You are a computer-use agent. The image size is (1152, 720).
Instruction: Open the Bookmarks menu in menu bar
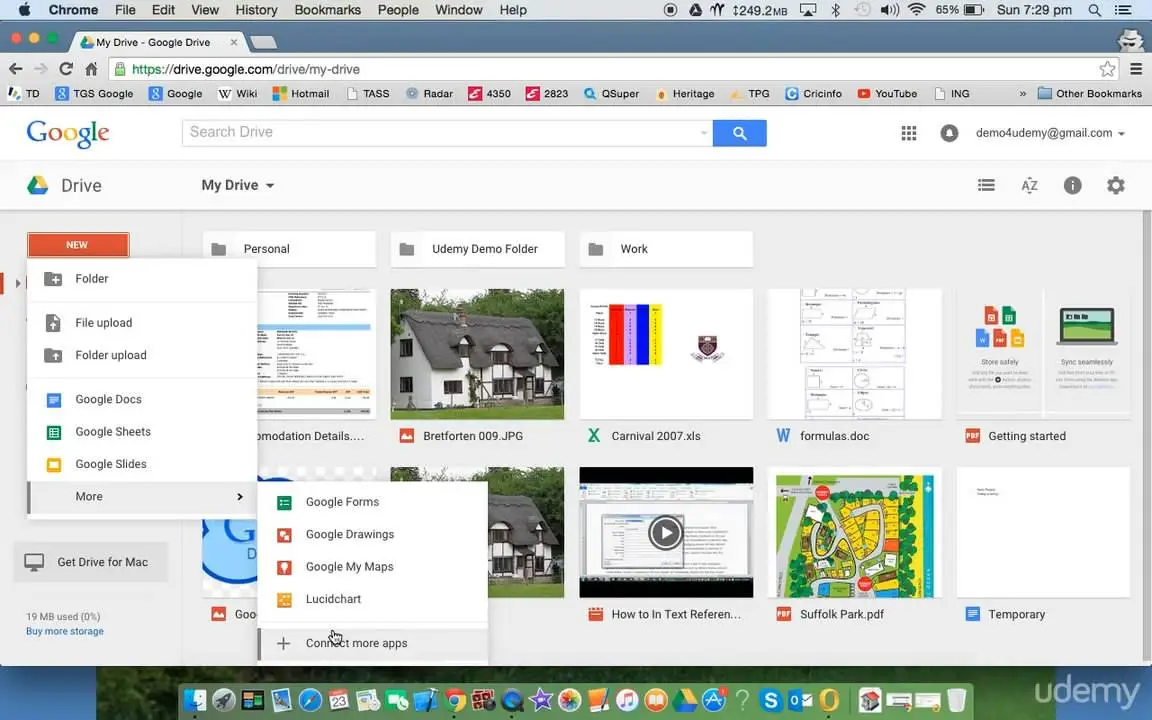coord(327,10)
